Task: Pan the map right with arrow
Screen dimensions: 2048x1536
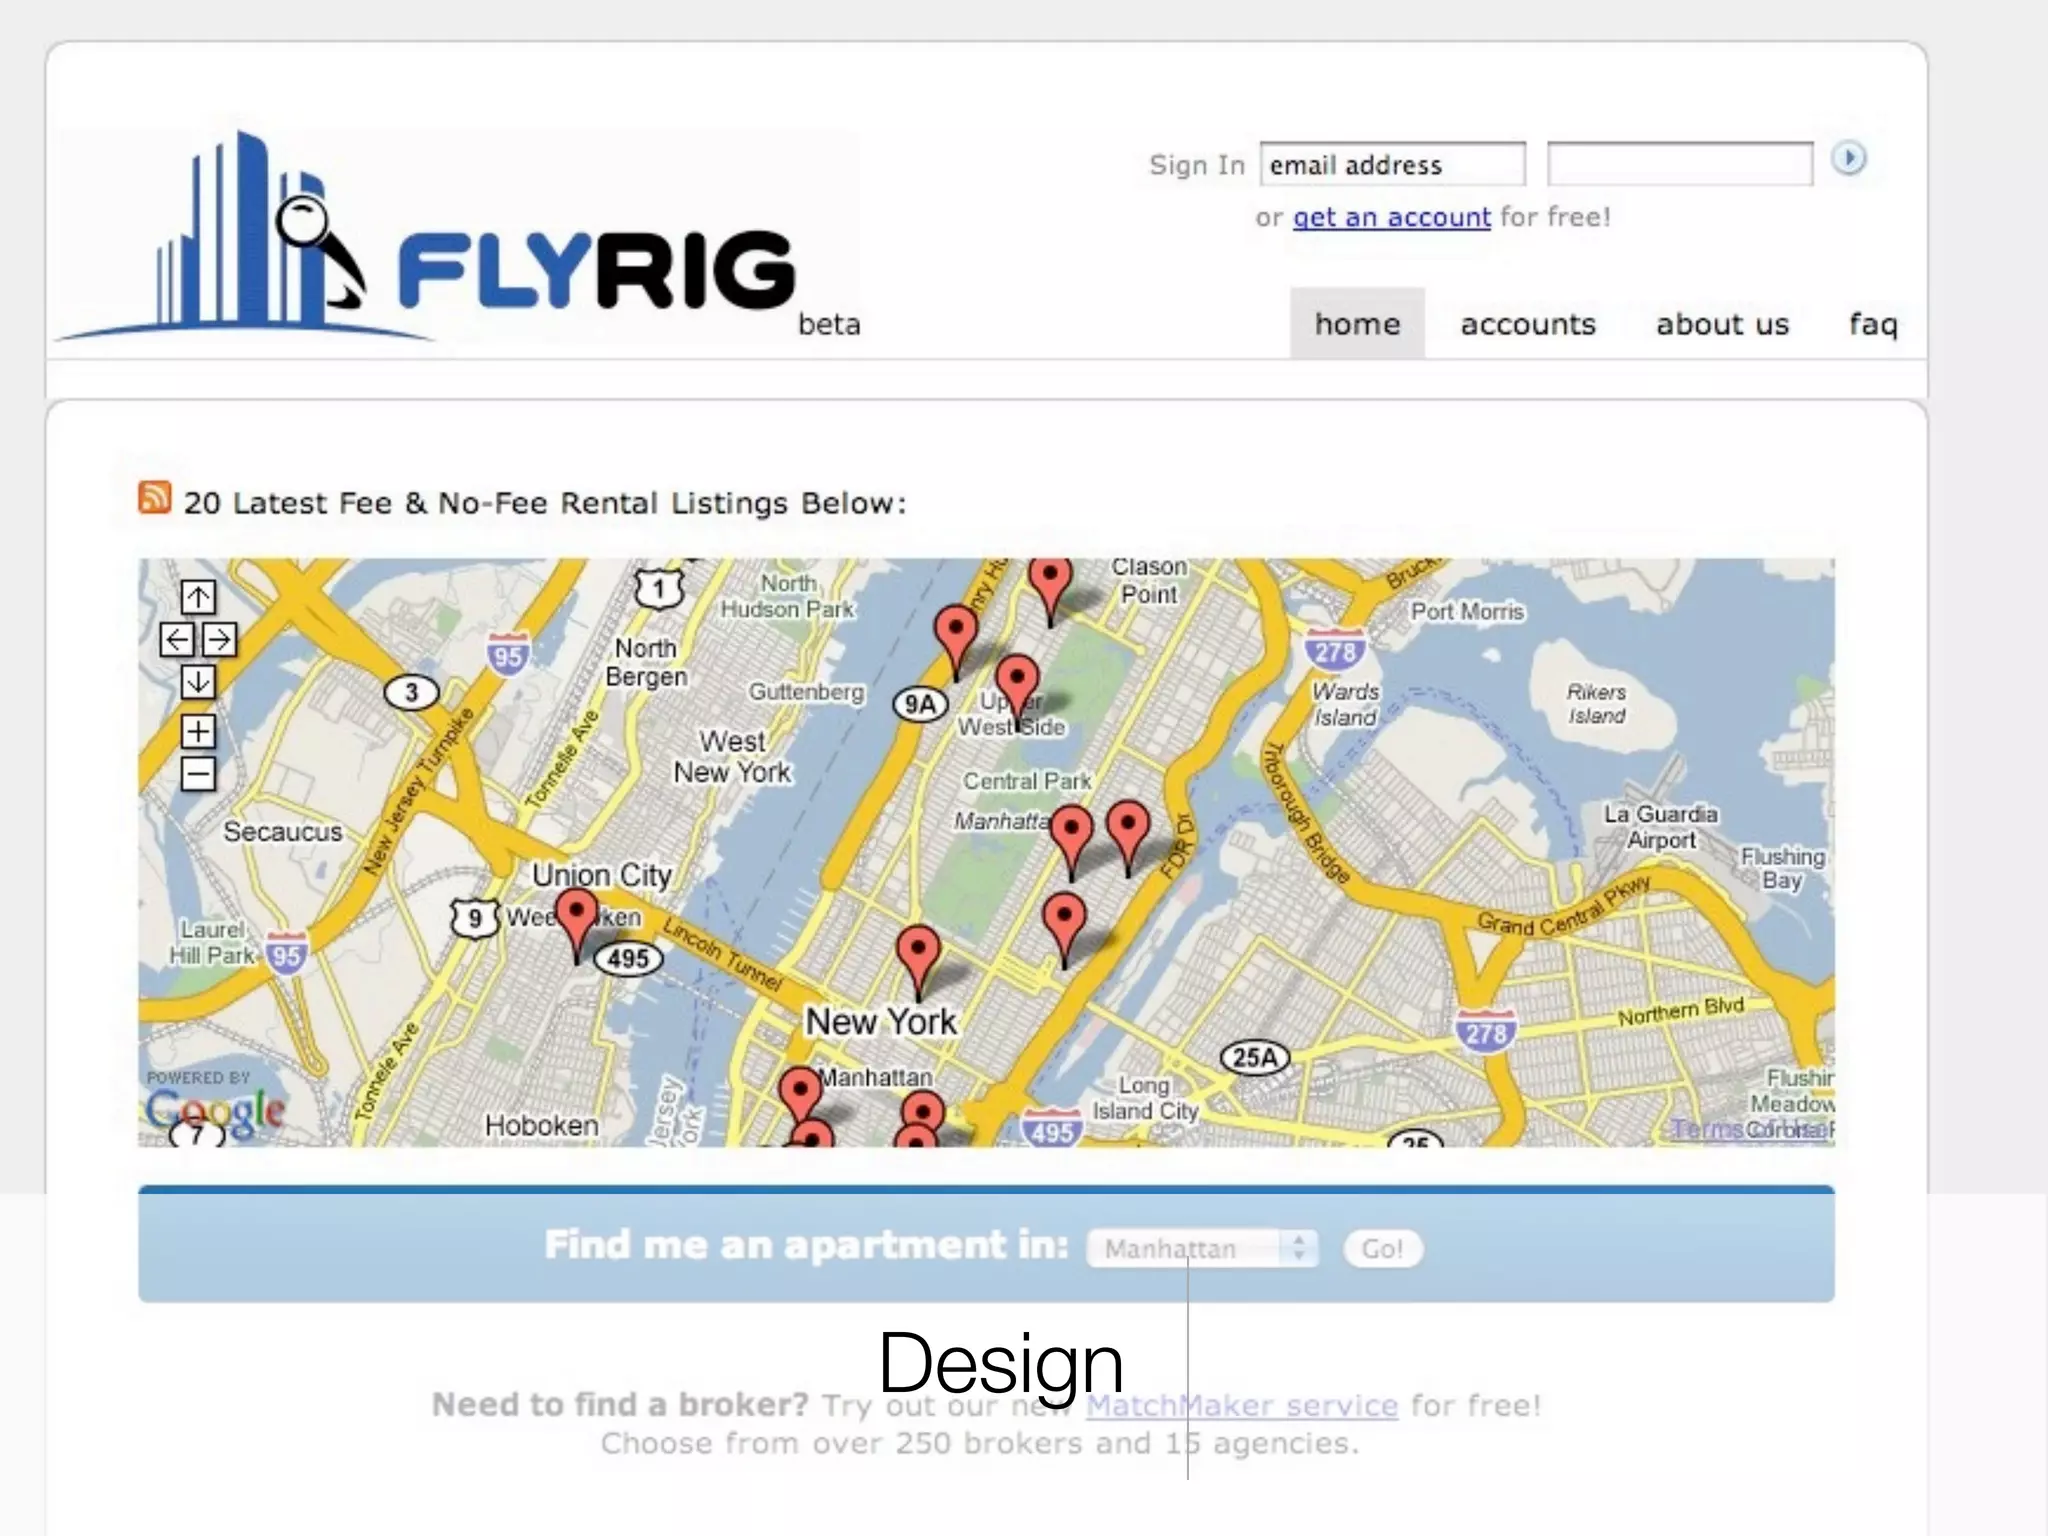Action: point(219,640)
